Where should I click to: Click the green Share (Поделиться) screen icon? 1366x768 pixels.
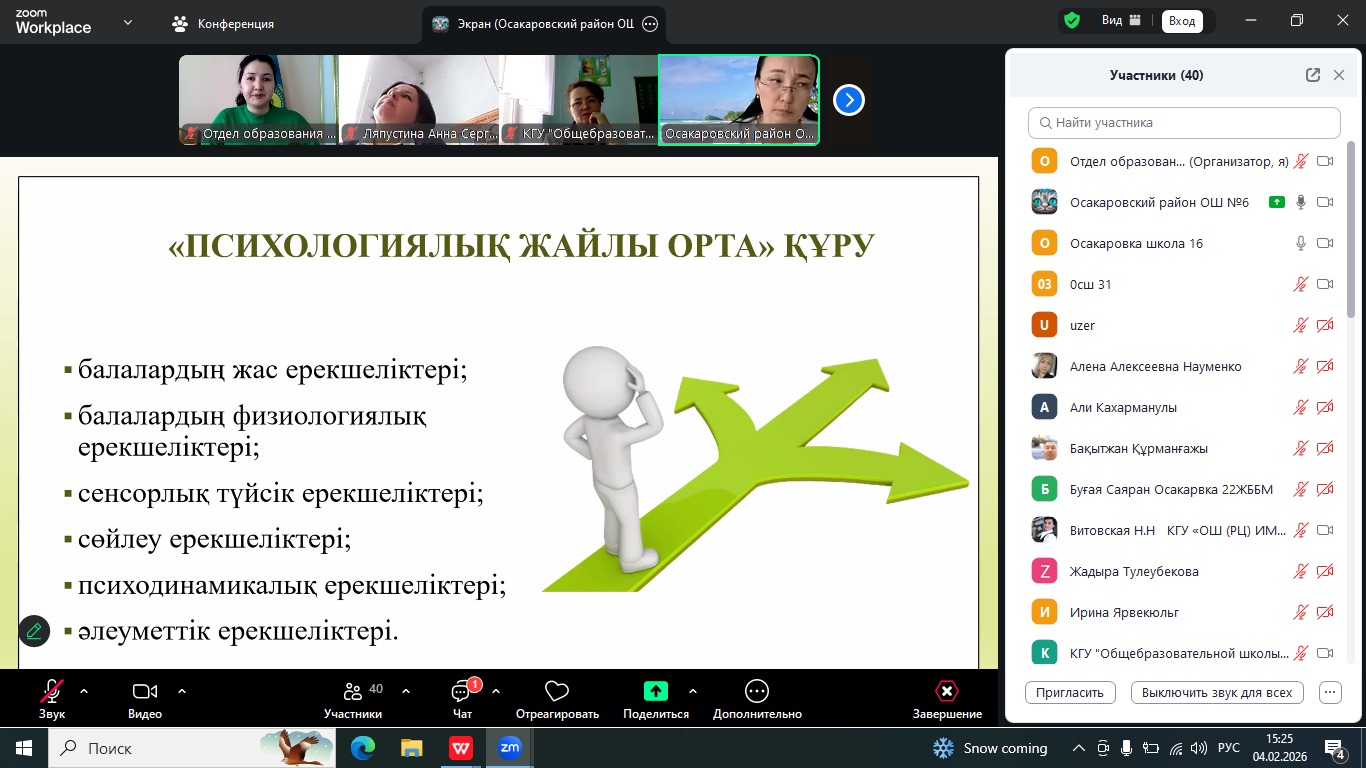655,691
